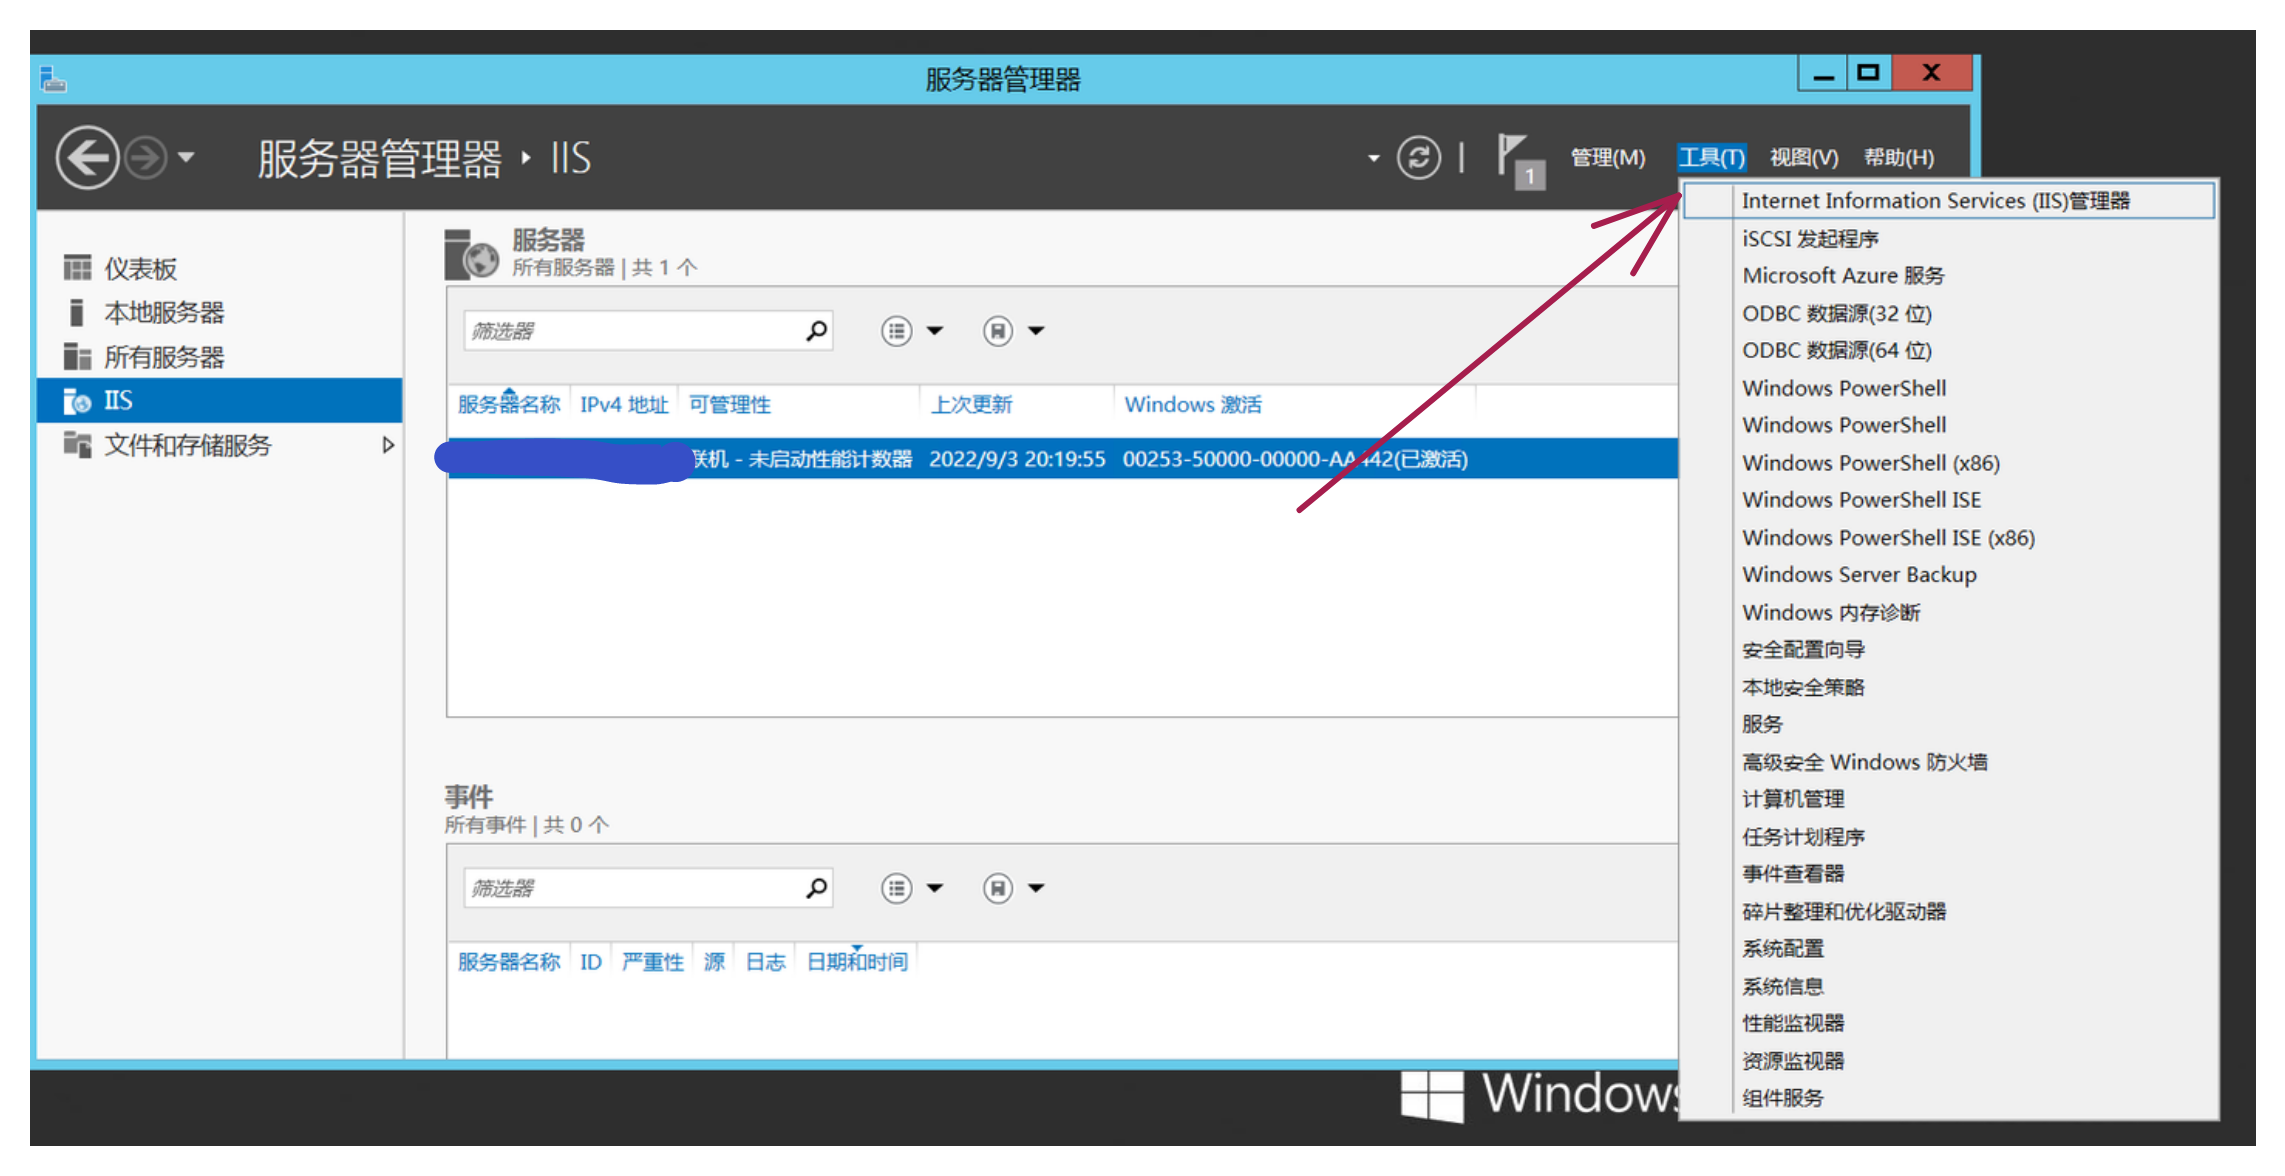Select the server row dated 2022/9/3 20:19:55
2285x1176 pixels.
1062,458
